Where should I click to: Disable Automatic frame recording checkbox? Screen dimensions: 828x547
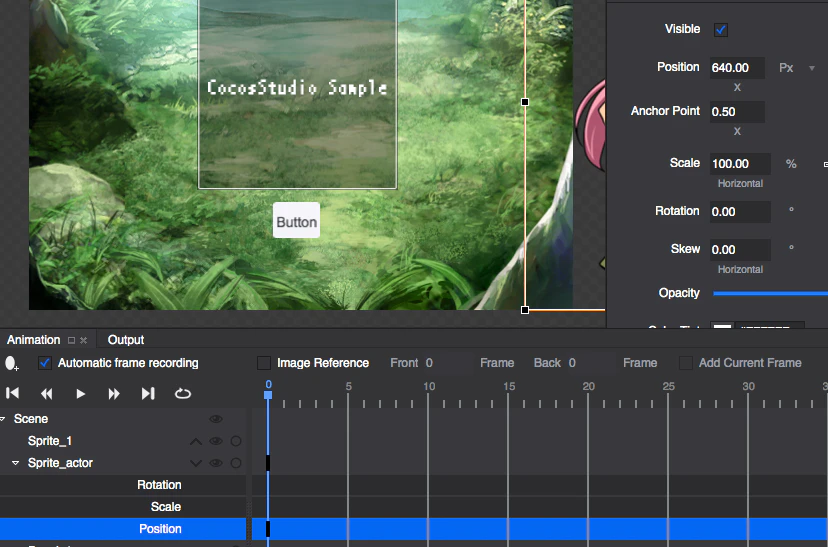point(45,363)
